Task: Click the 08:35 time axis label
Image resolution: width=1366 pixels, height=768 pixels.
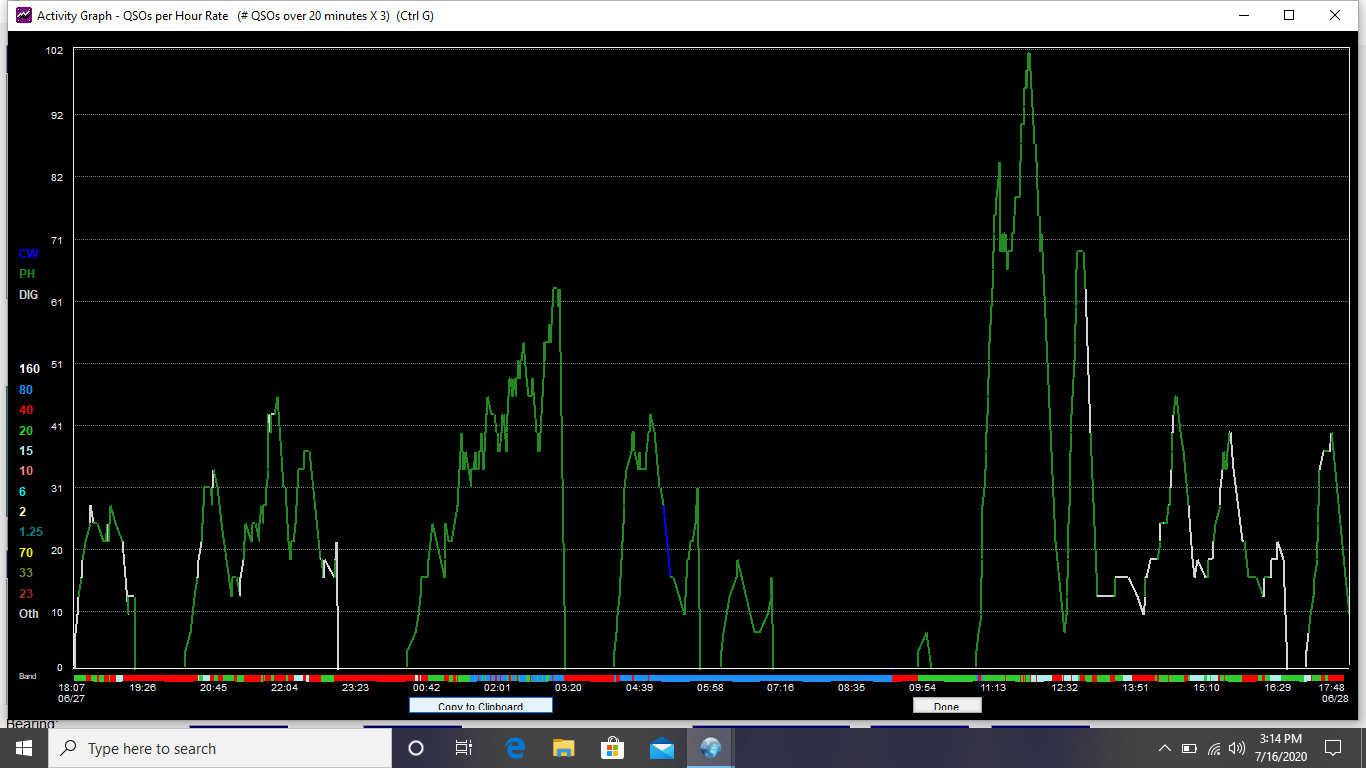Action: click(x=852, y=688)
